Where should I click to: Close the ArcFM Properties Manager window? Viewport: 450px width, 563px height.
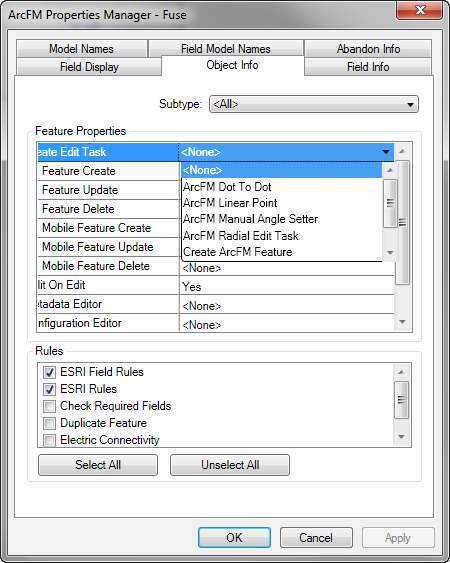click(x=419, y=10)
